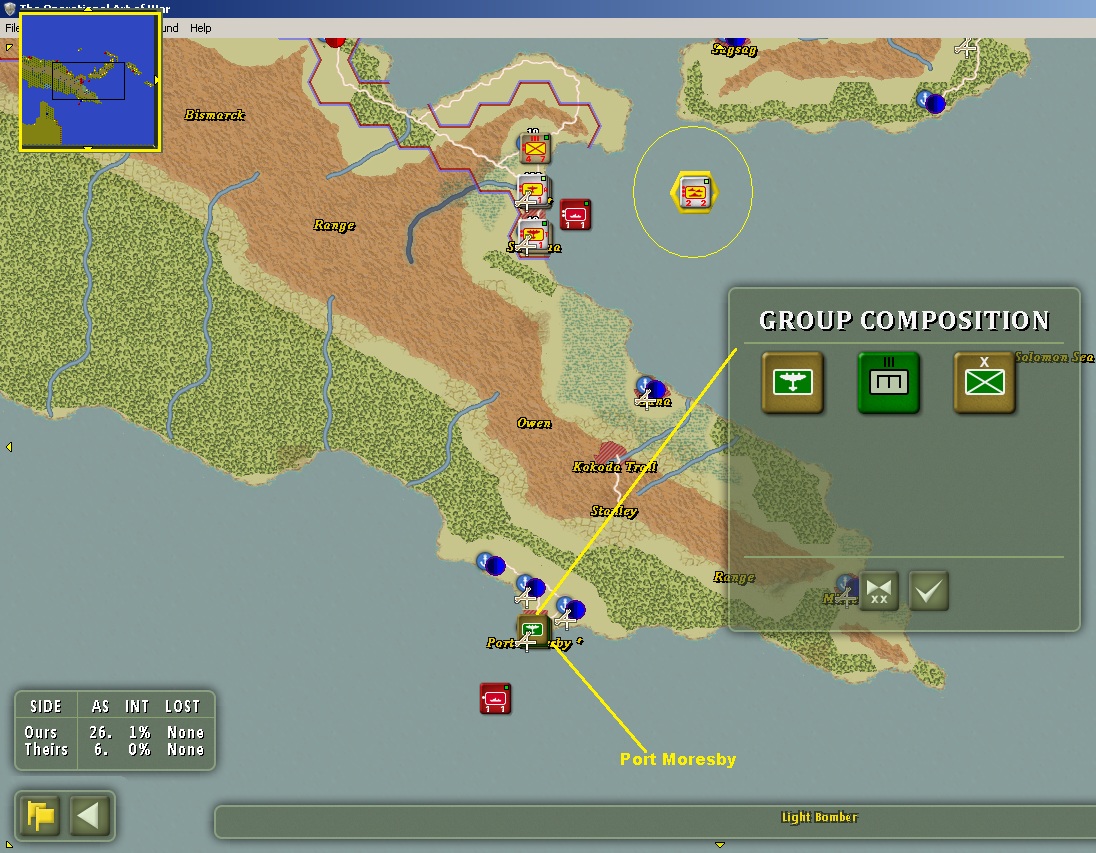Open the Help menu
The height and width of the screenshot is (853, 1096).
click(x=201, y=28)
